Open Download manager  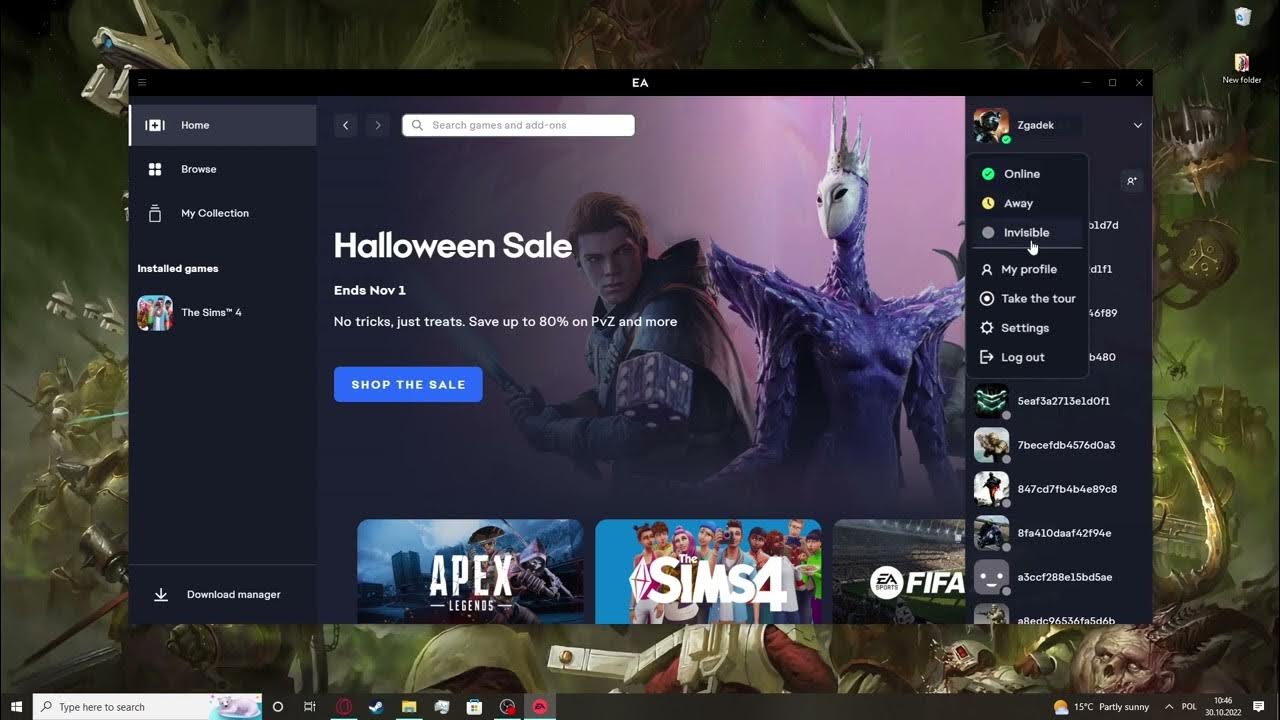point(223,594)
